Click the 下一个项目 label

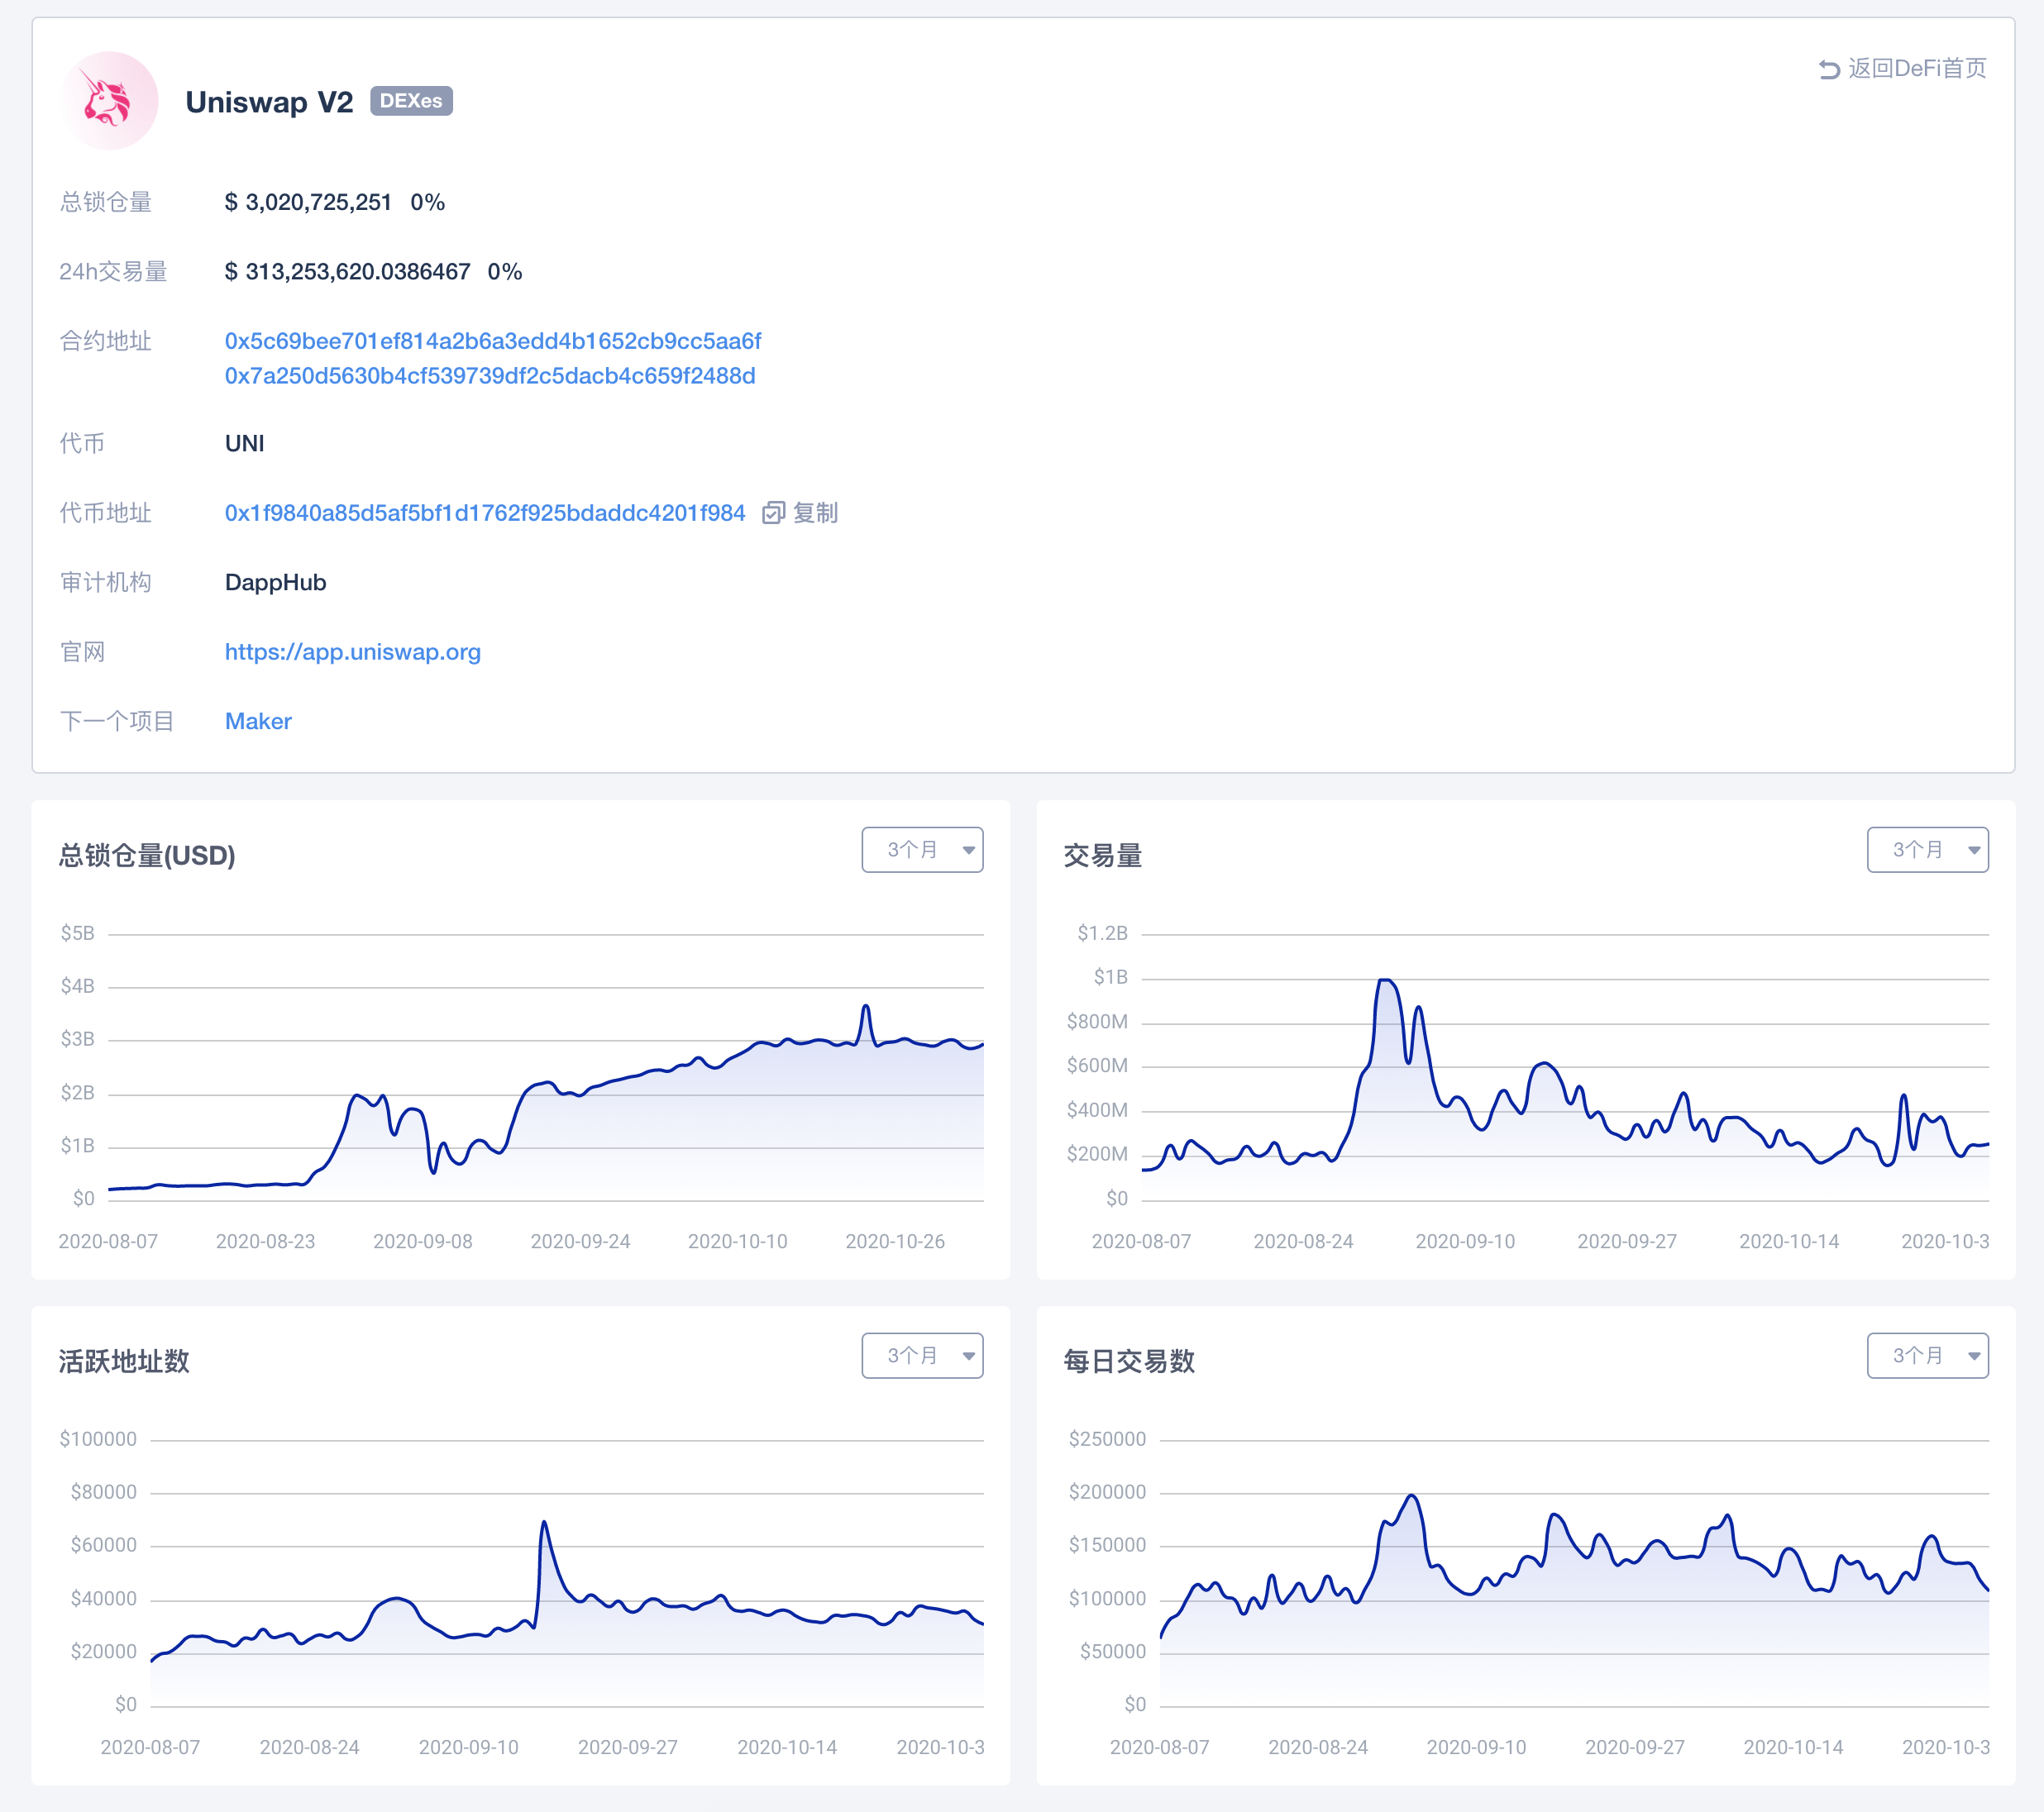[117, 721]
